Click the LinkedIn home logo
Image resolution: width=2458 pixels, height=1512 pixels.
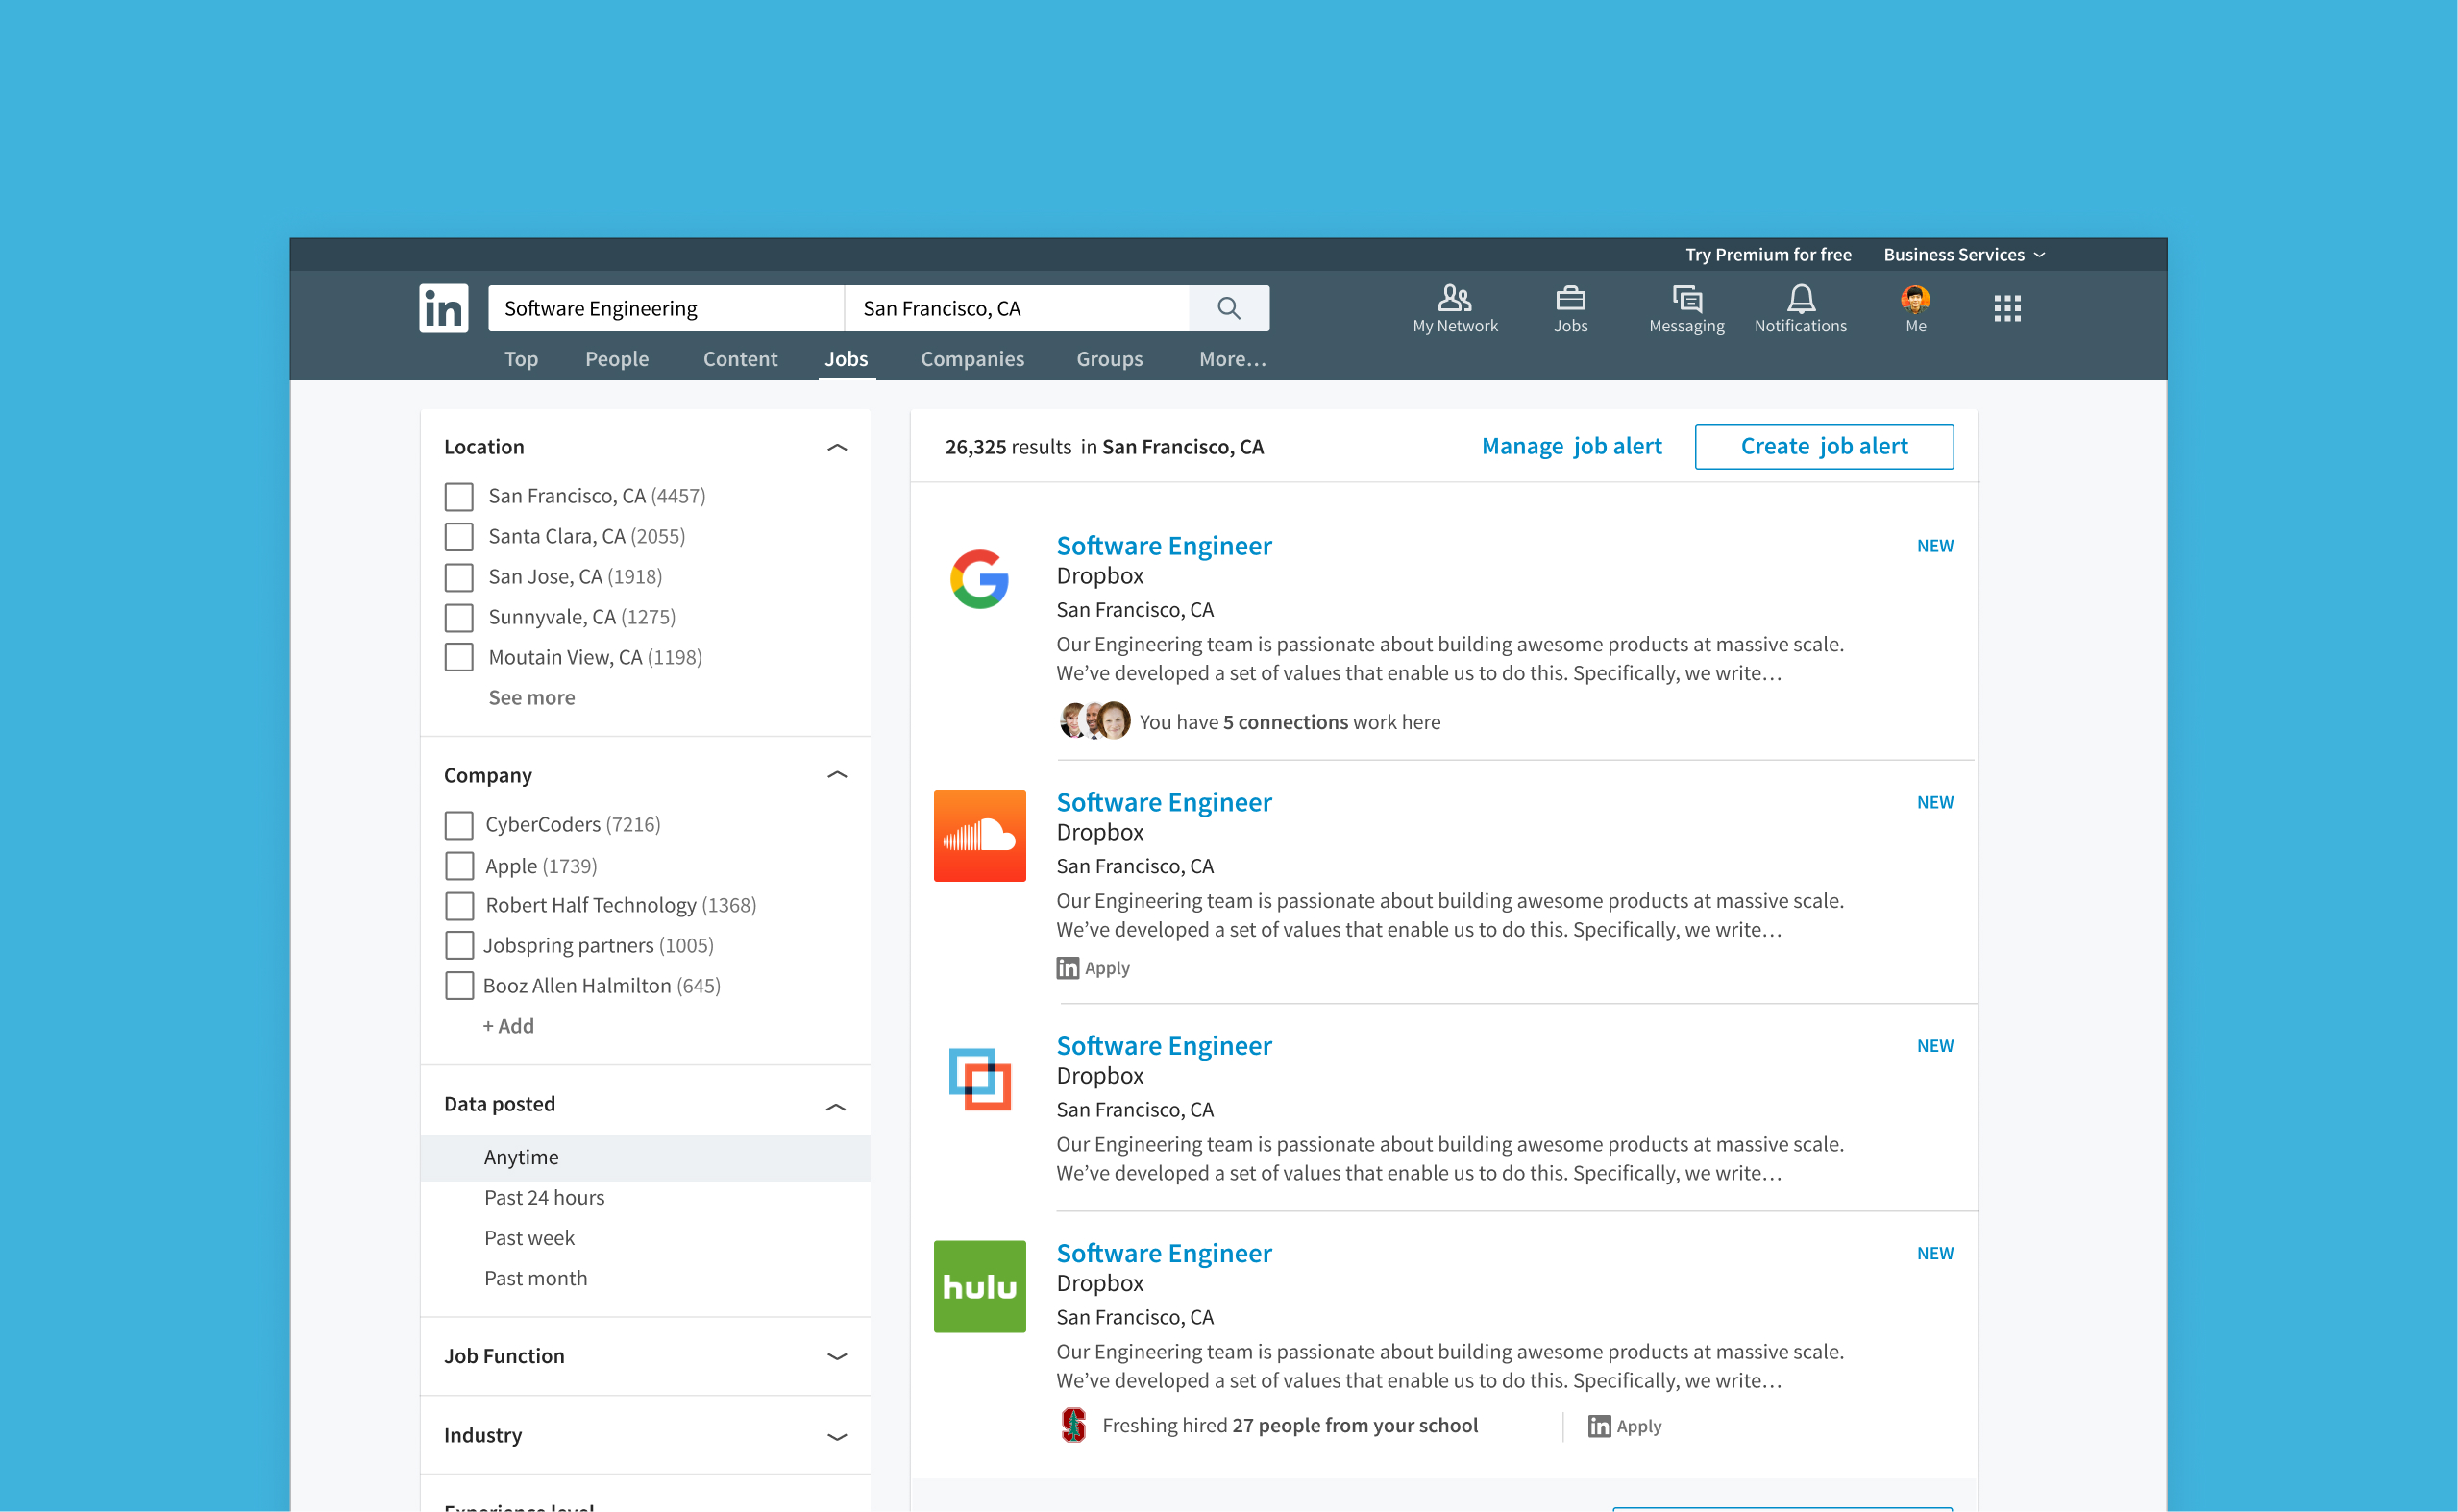(x=443, y=308)
